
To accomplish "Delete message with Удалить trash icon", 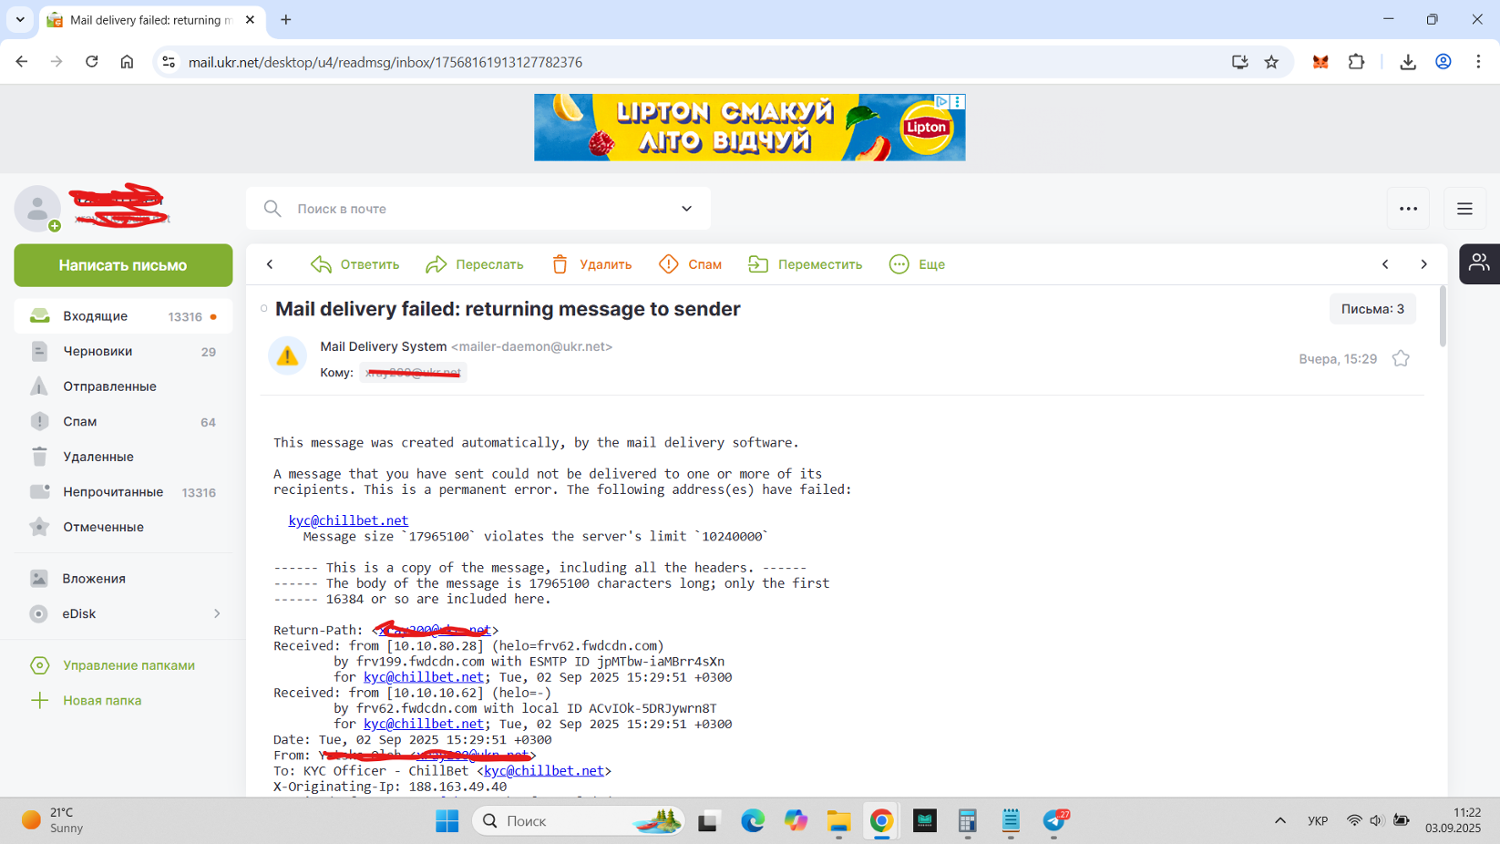I will (560, 264).
